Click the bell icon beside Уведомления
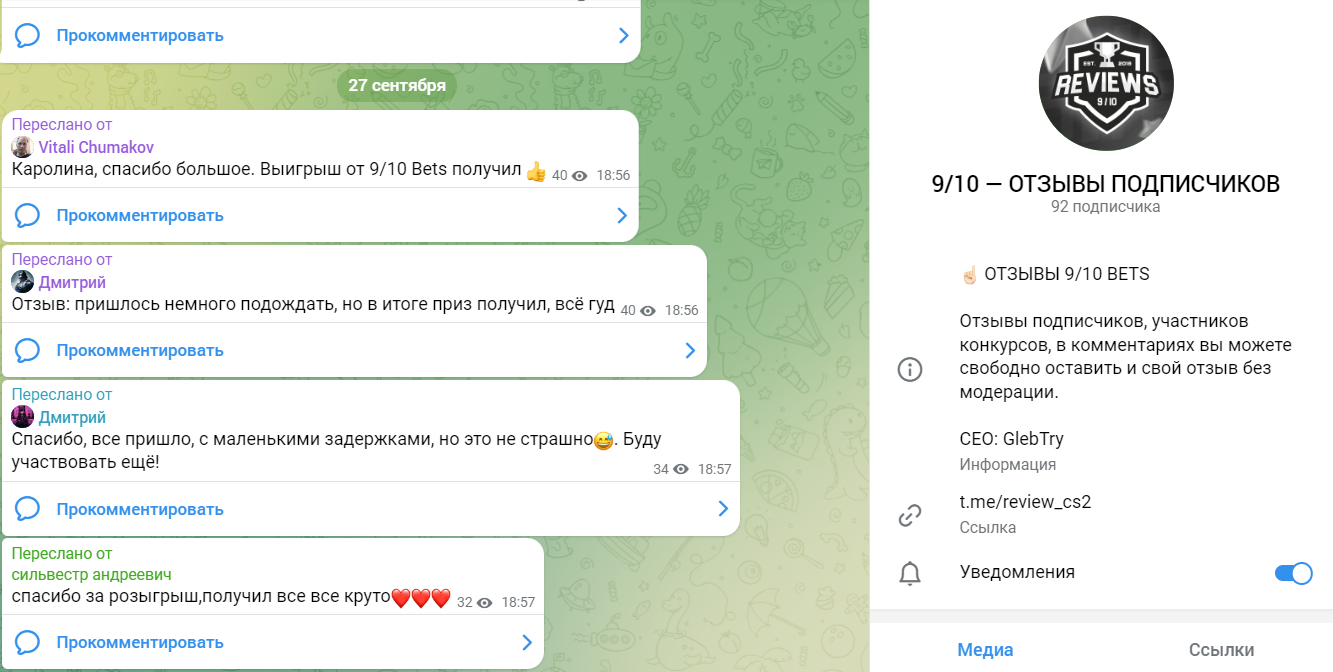This screenshot has height=672, width=1333. tap(909, 573)
